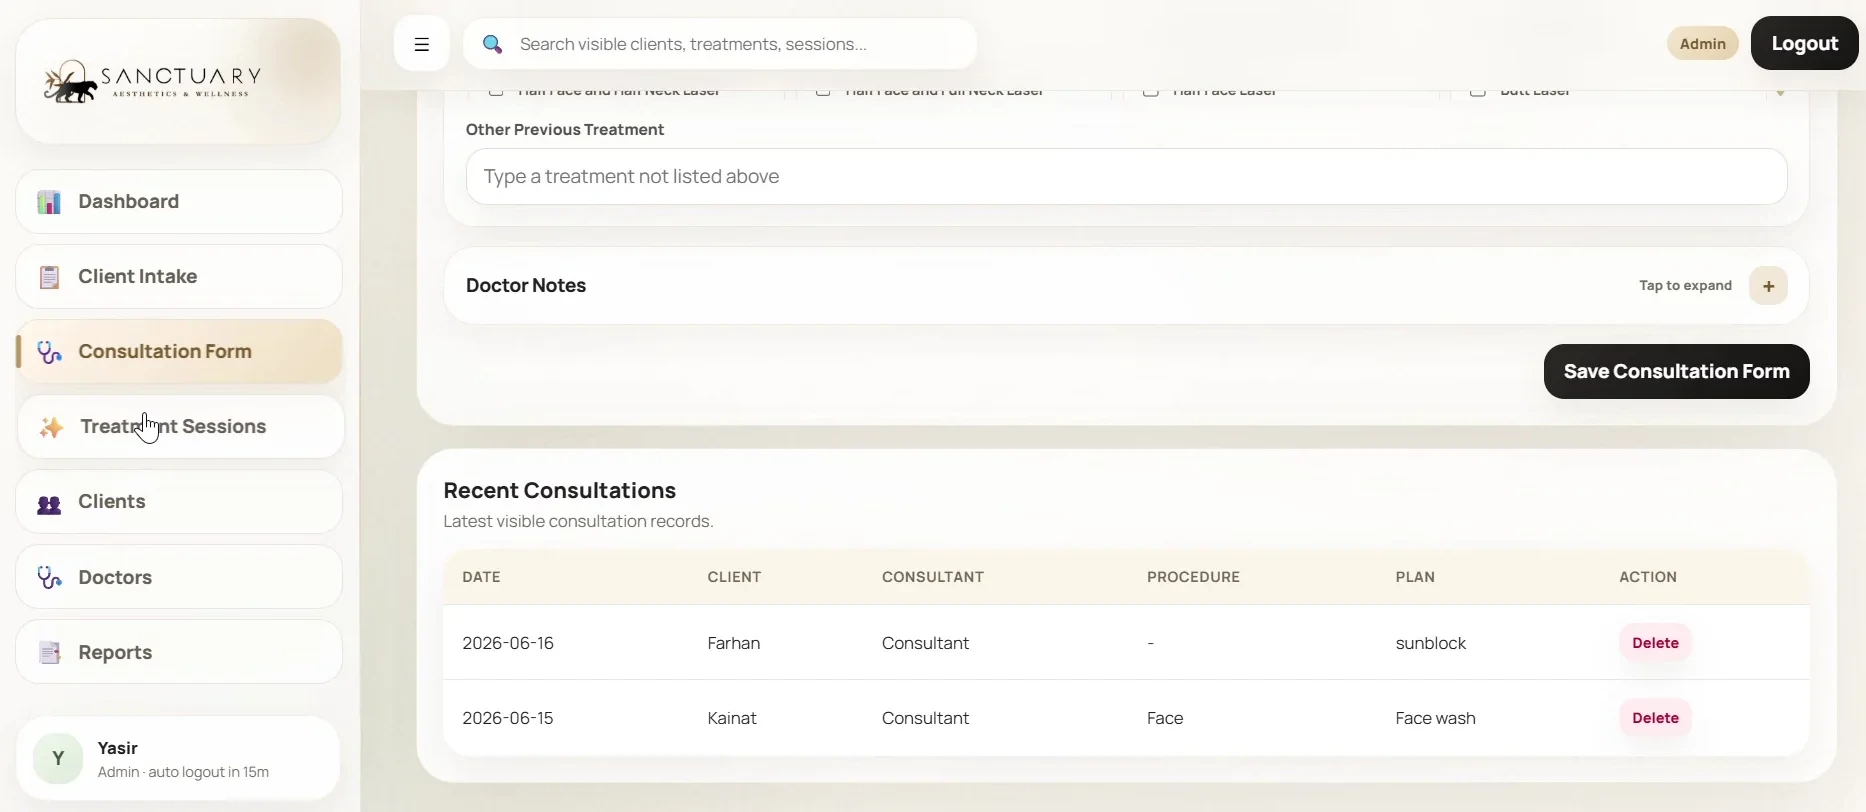Viewport: 1866px width, 812px height.
Task: Click the auto logout in 15m text
Action: click(x=208, y=772)
